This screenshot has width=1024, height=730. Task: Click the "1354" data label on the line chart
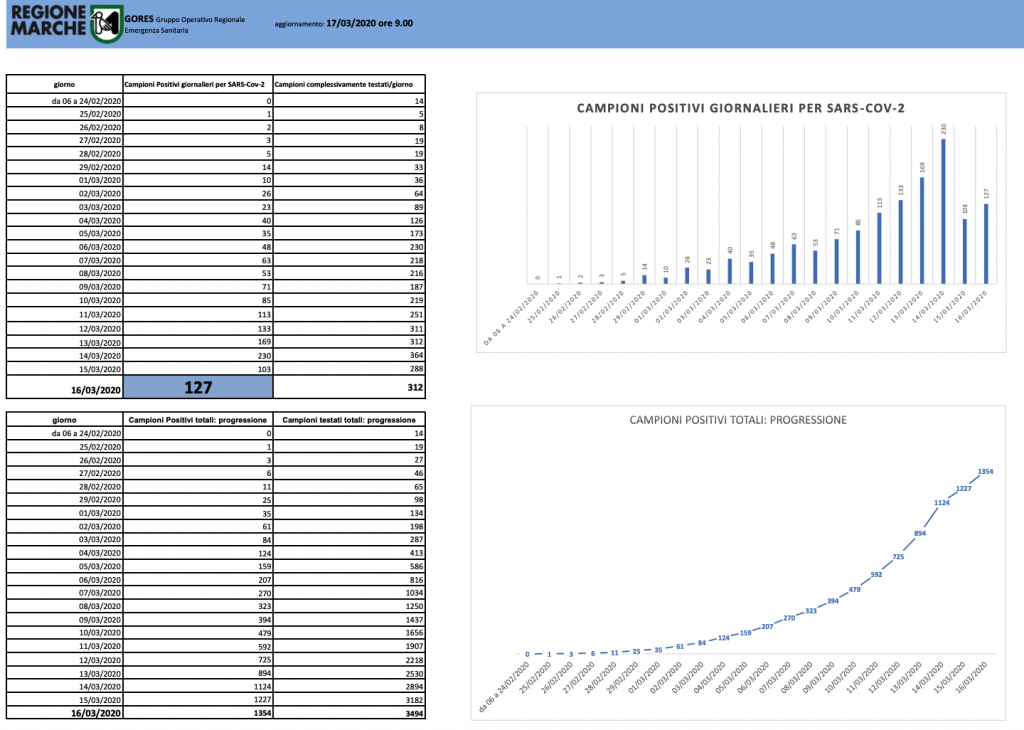coord(985,471)
